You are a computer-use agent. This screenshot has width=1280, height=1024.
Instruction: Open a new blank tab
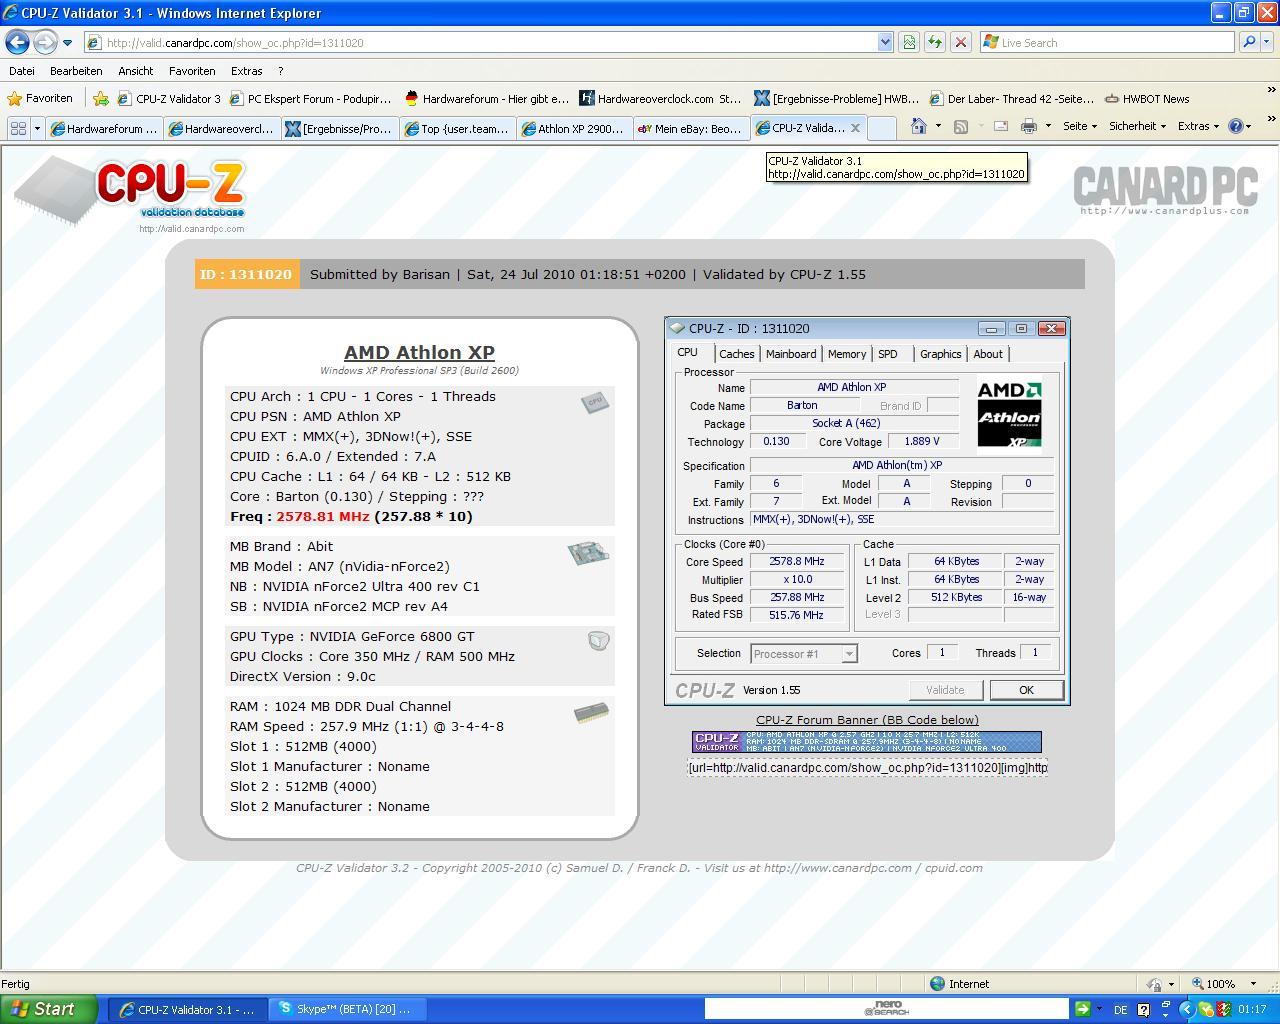(881, 128)
